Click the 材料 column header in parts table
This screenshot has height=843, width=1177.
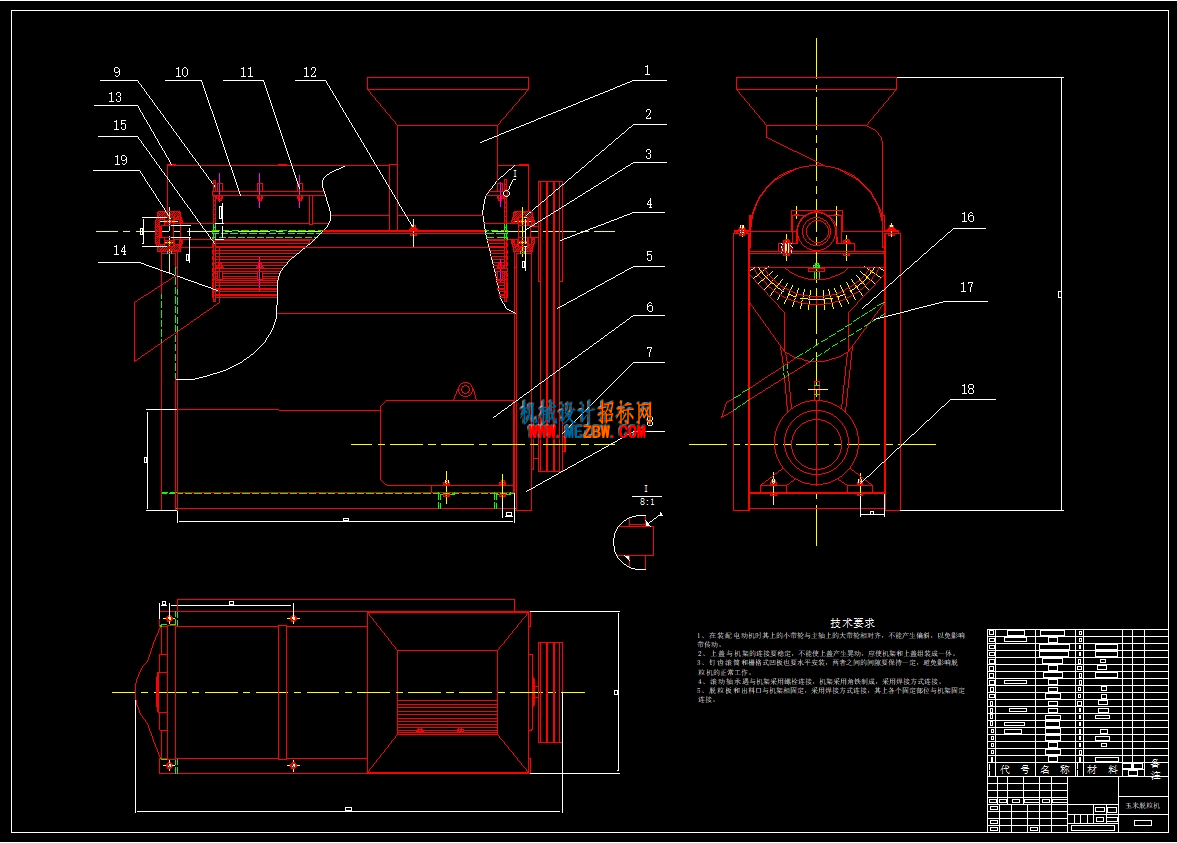(1102, 769)
